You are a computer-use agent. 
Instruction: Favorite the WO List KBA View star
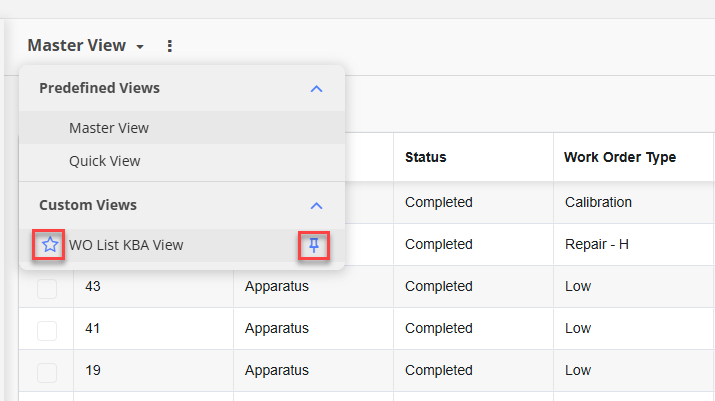(50, 245)
